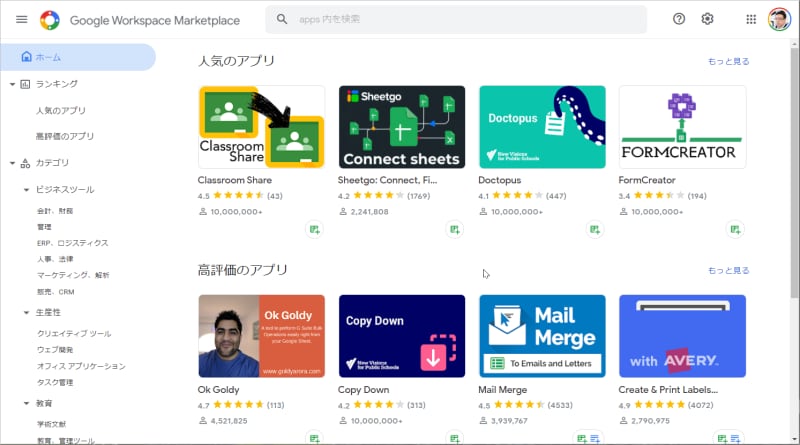The image size is (800, 445).
Task: Click the FormCreator title text
Action: coord(647,180)
